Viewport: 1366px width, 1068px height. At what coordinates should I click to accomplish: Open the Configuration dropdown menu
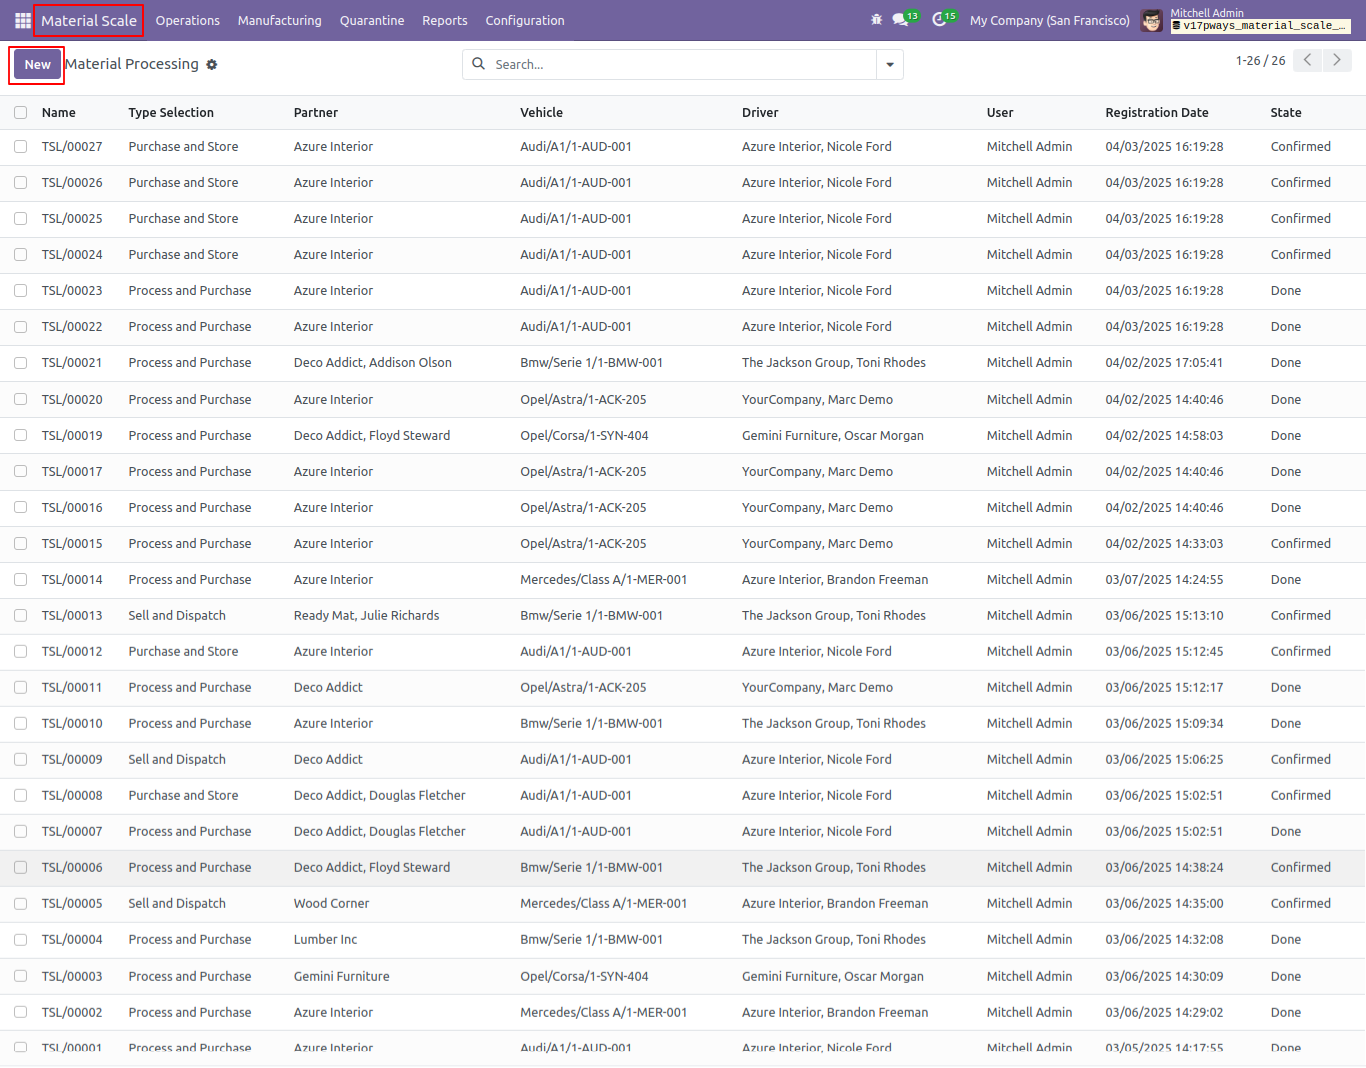pos(525,20)
